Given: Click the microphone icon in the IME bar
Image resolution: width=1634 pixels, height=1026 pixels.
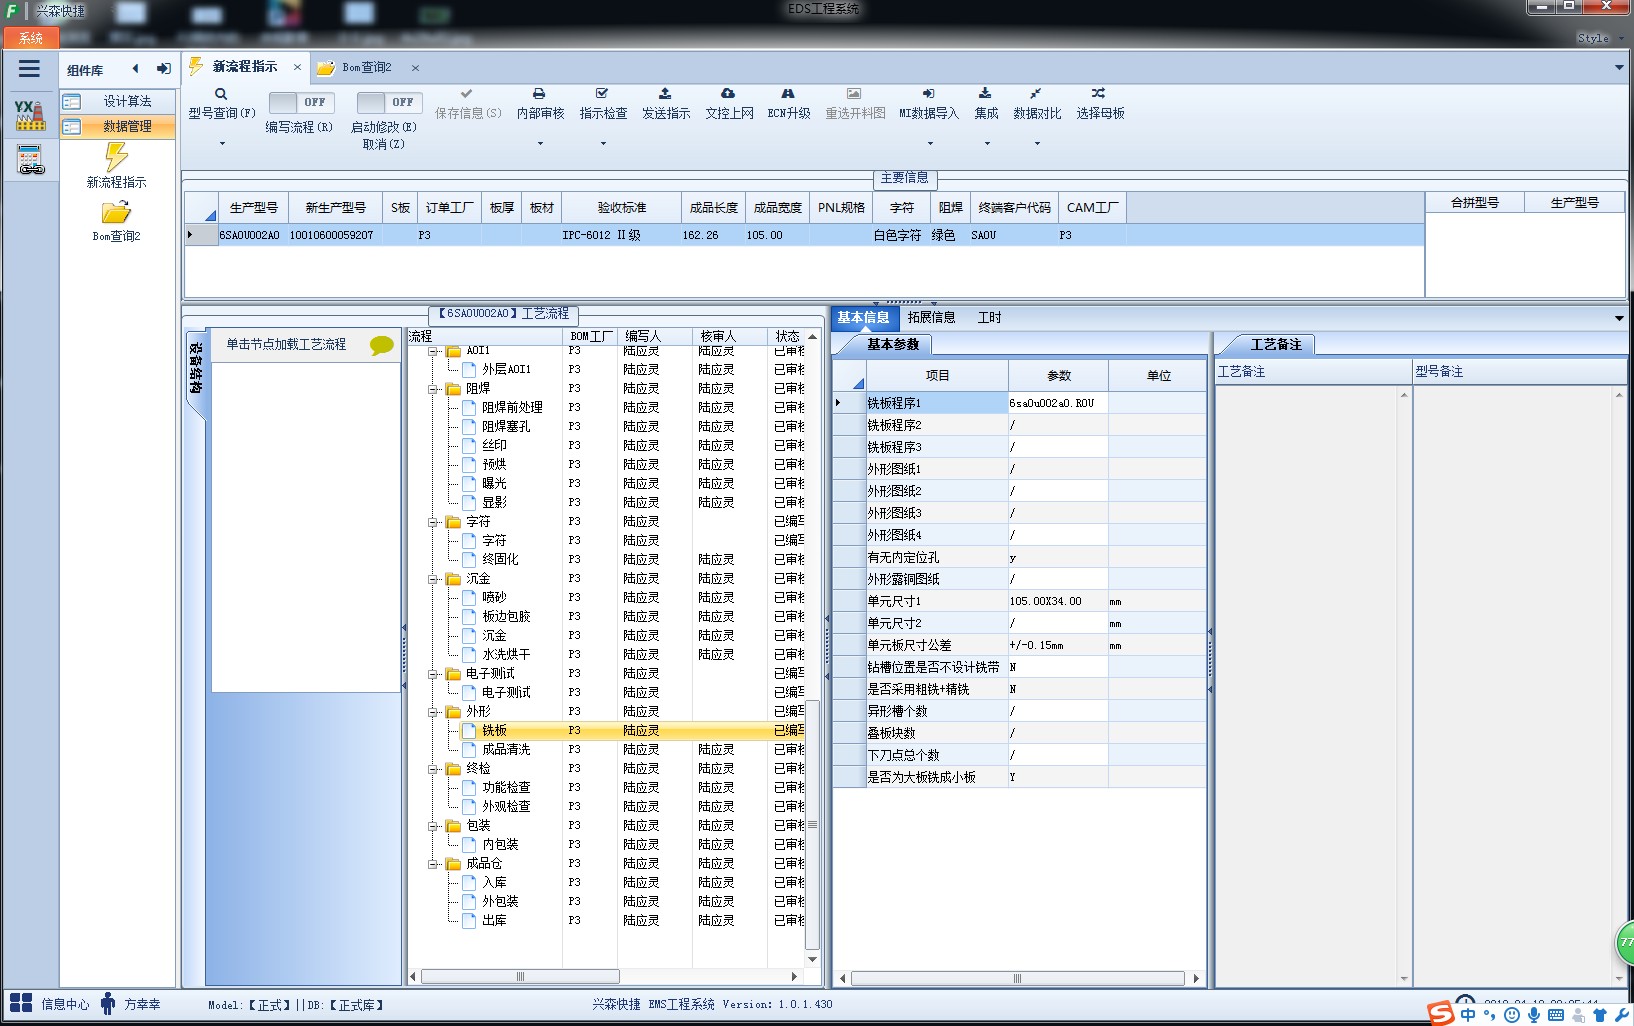Looking at the screenshot, I should click(1533, 1015).
